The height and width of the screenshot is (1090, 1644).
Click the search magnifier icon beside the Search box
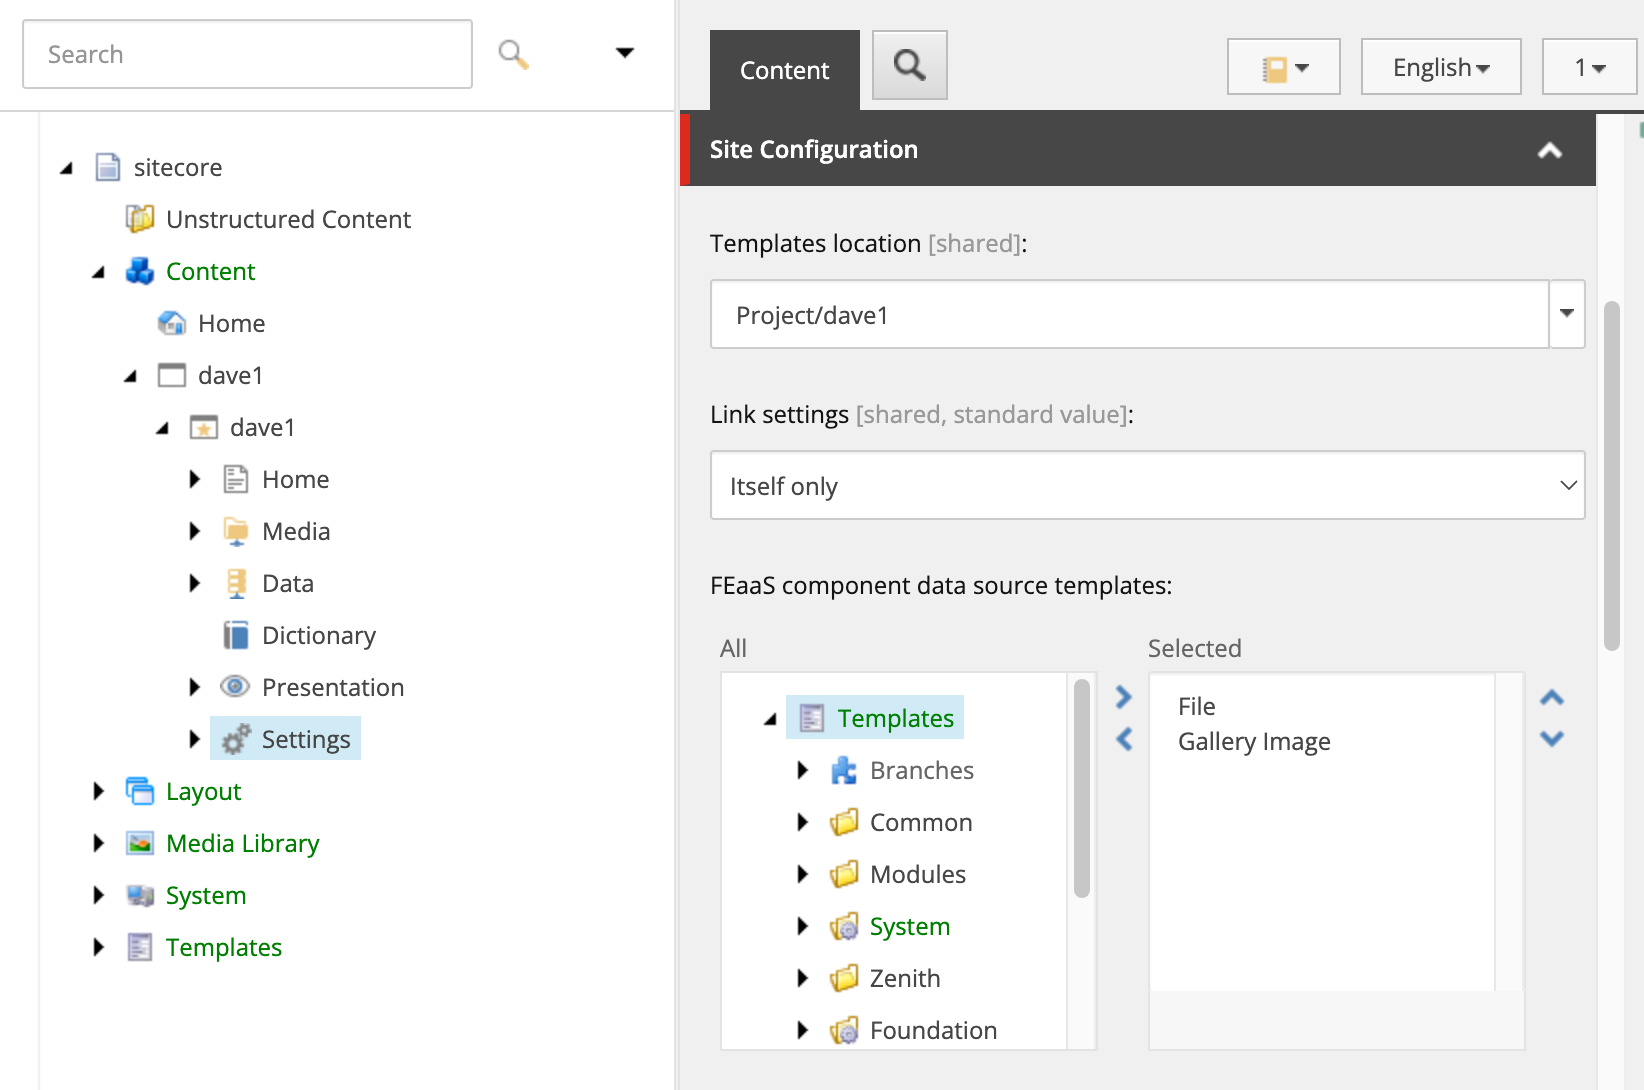[x=513, y=54]
